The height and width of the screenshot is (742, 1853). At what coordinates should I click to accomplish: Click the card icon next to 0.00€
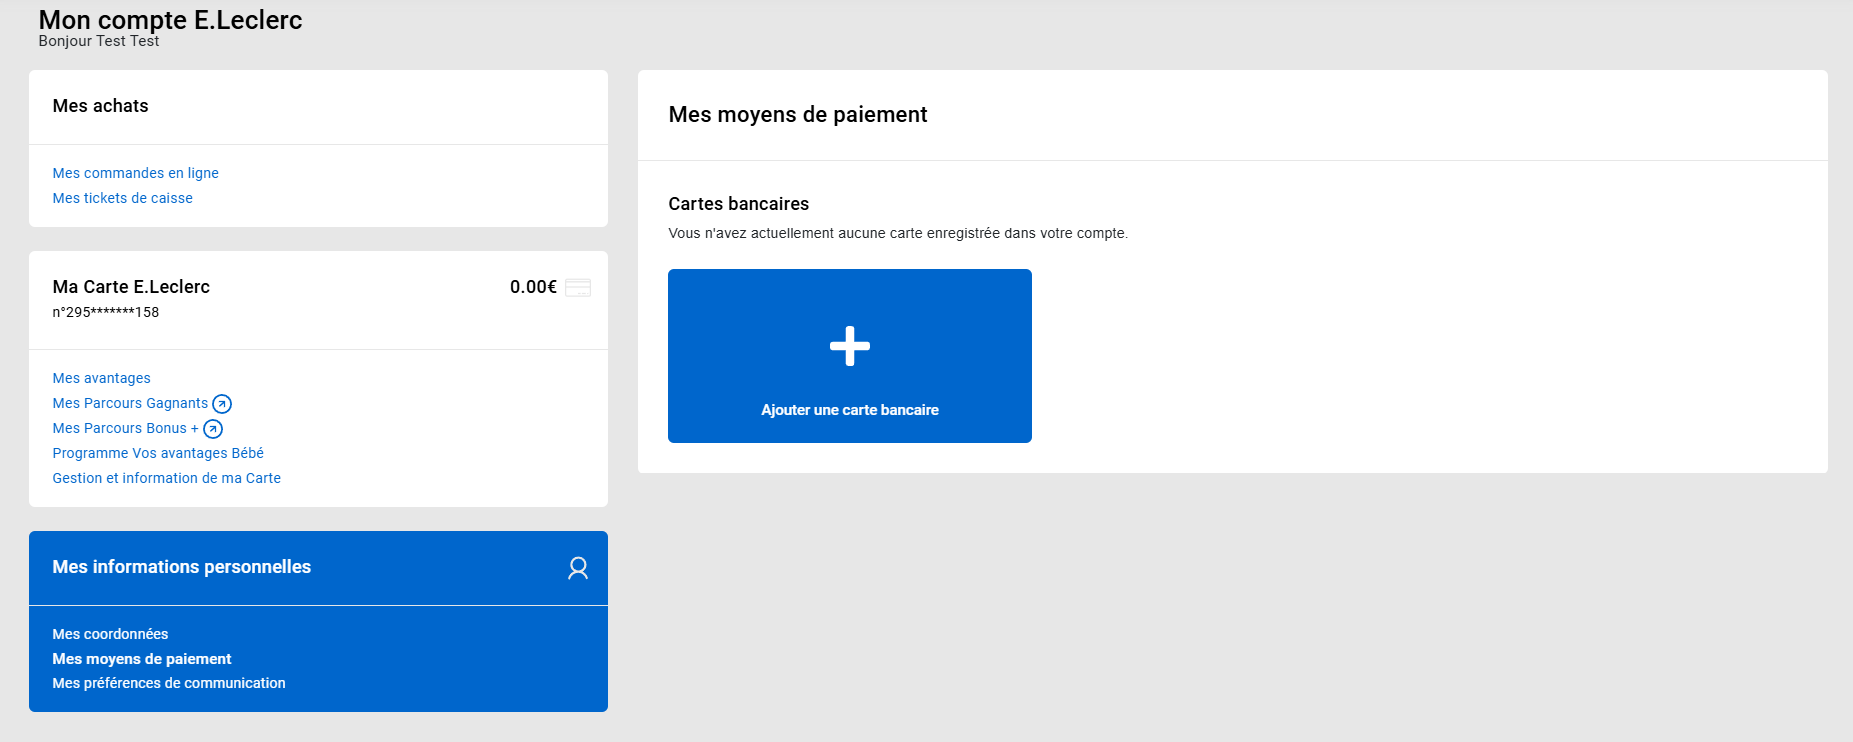pyautogui.click(x=578, y=288)
